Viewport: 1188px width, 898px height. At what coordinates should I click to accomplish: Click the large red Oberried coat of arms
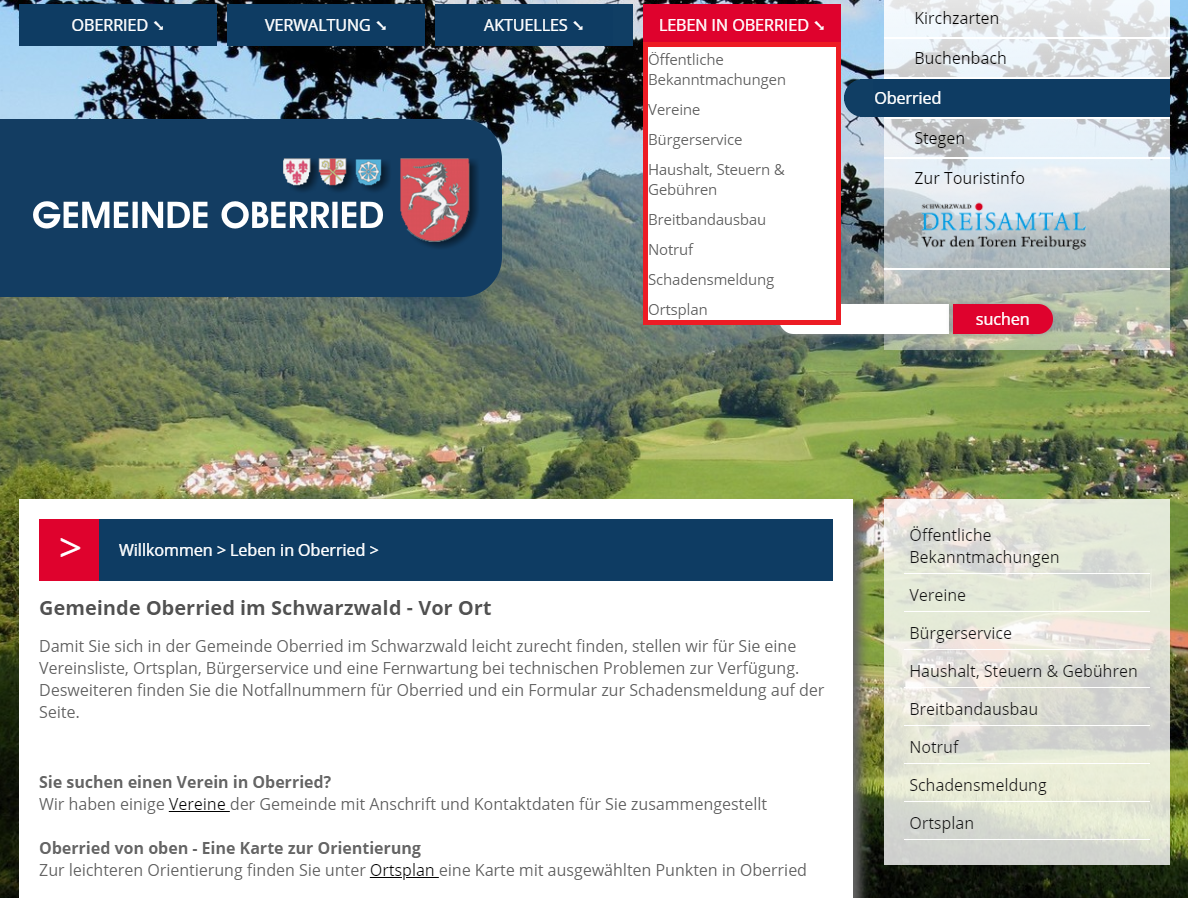tap(435, 200)
